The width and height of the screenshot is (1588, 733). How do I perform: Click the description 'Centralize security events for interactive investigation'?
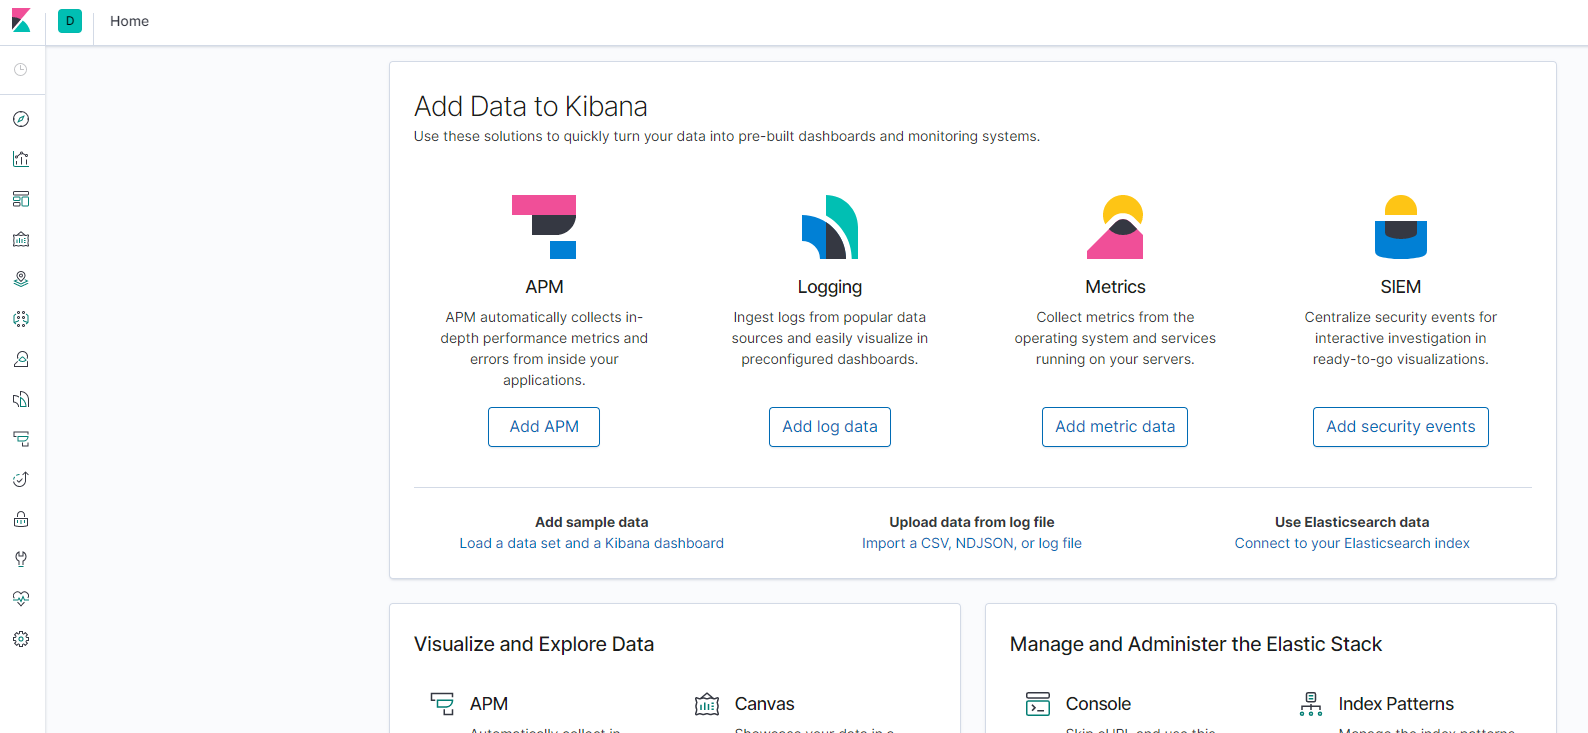(1401, 338)
